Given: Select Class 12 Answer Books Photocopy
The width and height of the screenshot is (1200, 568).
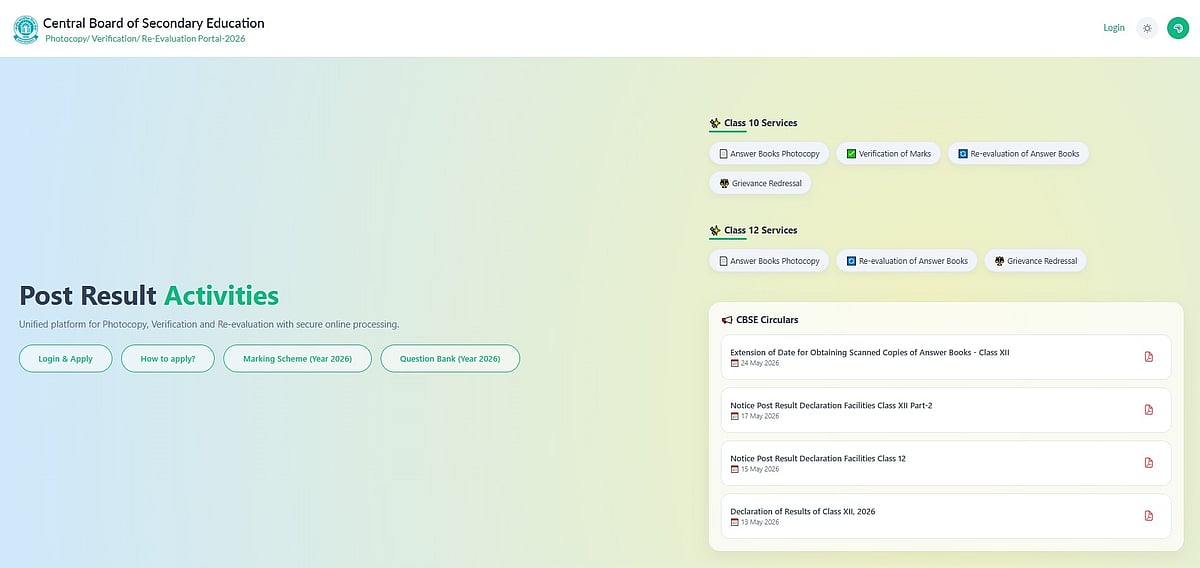Looking at the screenshot, I should click(x=769, y=261).
